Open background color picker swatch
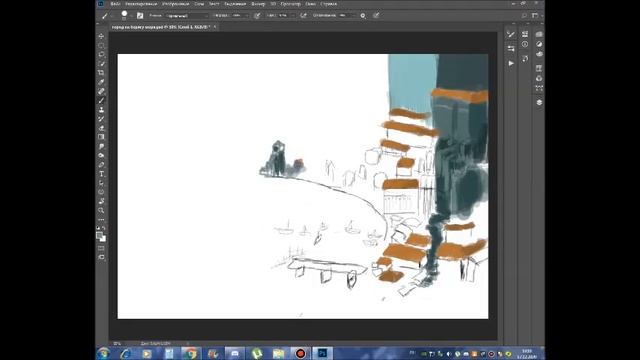This screenshot has width=640, height=360. [x=103, y=239]
